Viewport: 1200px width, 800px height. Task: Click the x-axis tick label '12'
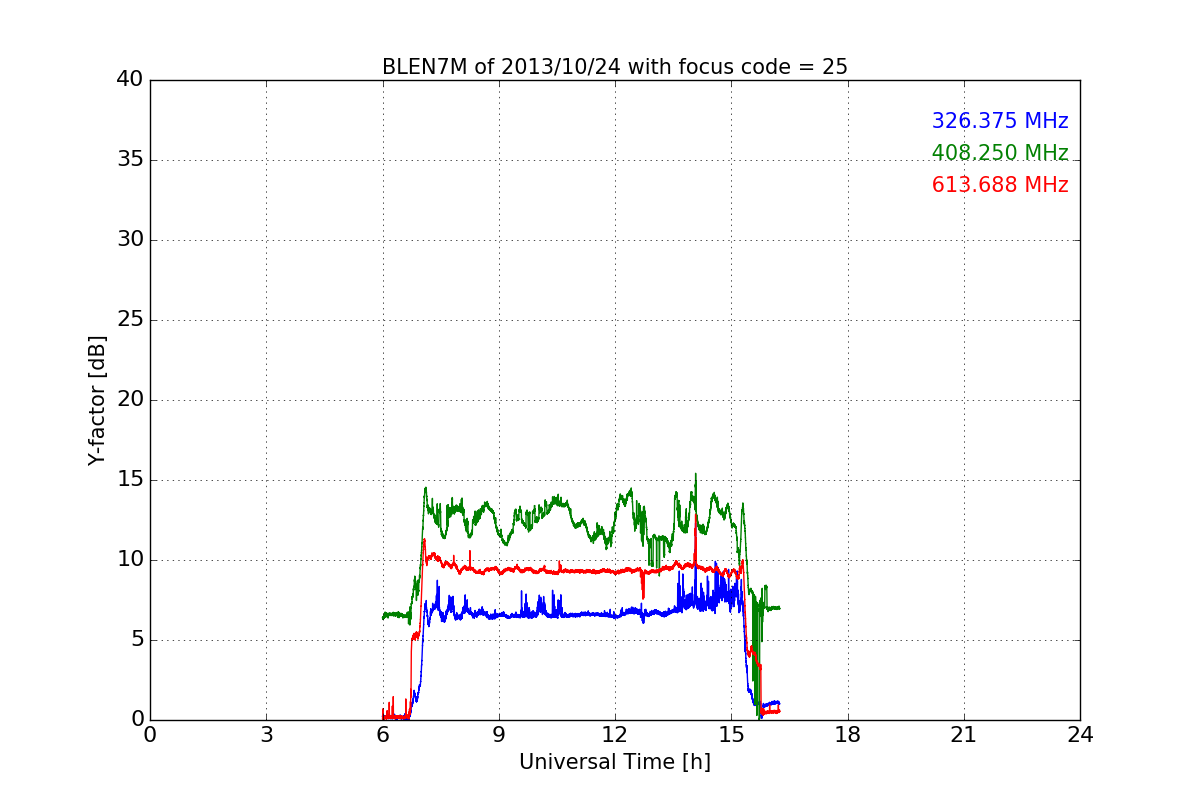click(x=615, y=735)
